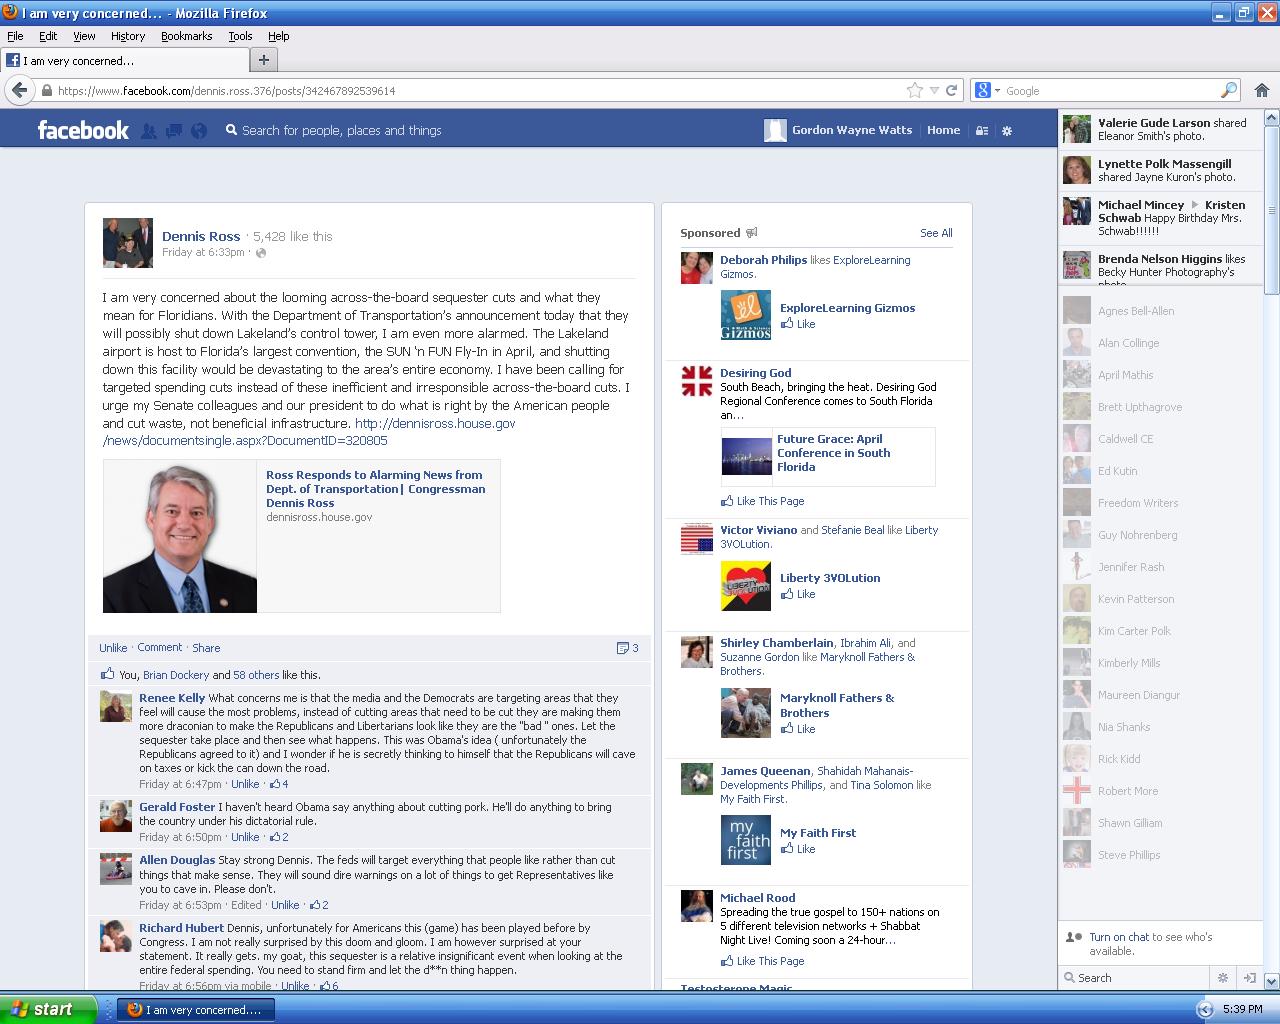1280x1024 pixels.
Task: Click See All sponsored link
Action: coord(936,233)
